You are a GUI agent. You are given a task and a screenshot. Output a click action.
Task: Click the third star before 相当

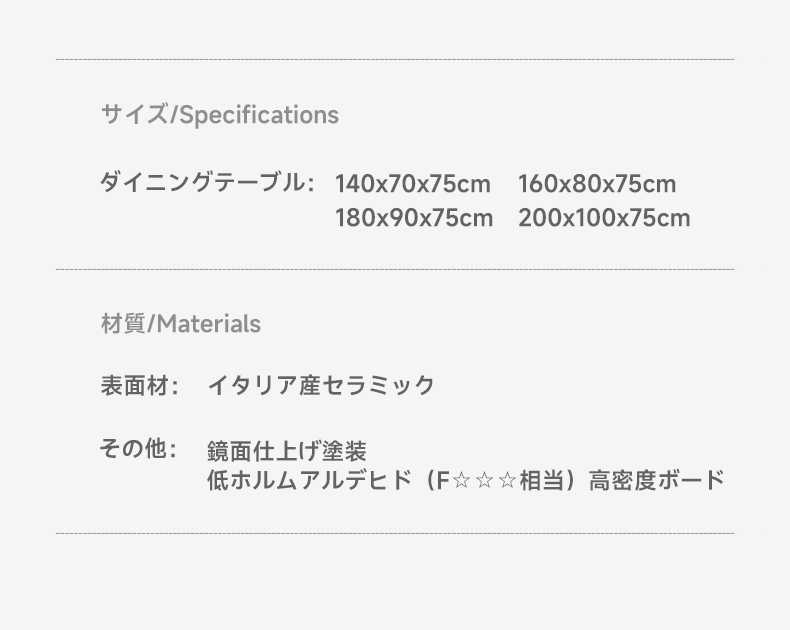[507, 481]
